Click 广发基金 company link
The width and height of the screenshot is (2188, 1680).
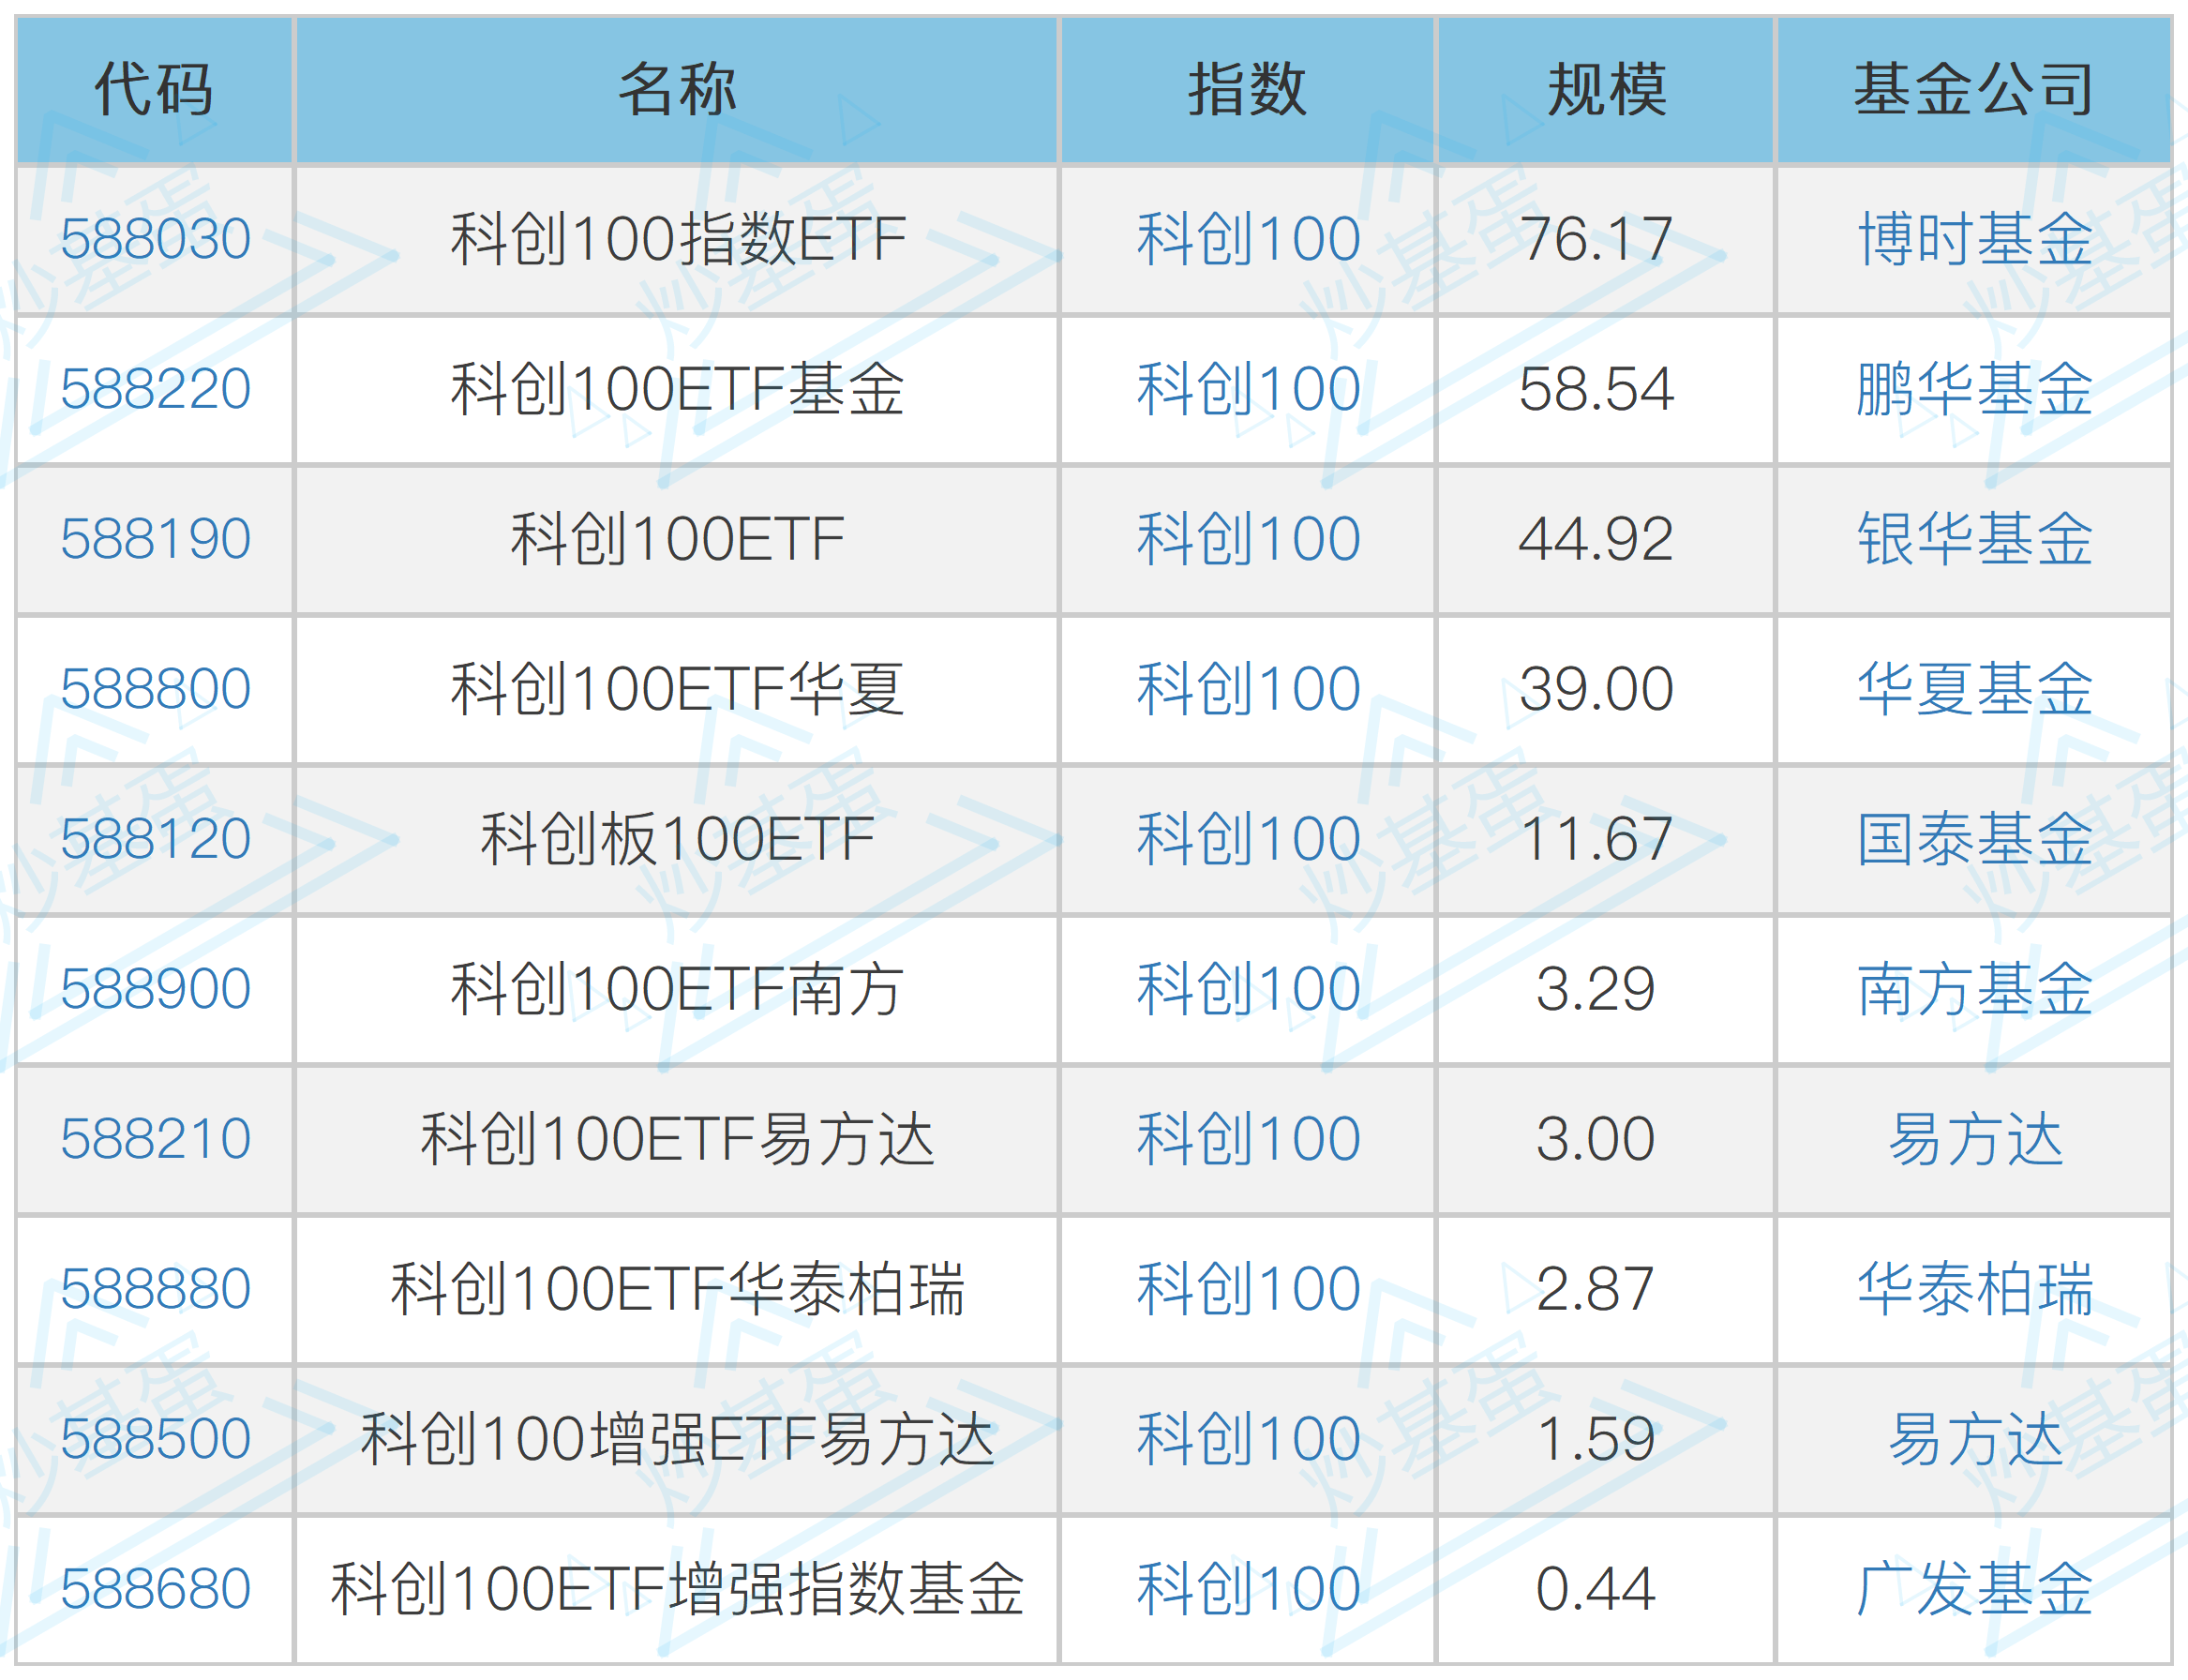(1975, 1589)
